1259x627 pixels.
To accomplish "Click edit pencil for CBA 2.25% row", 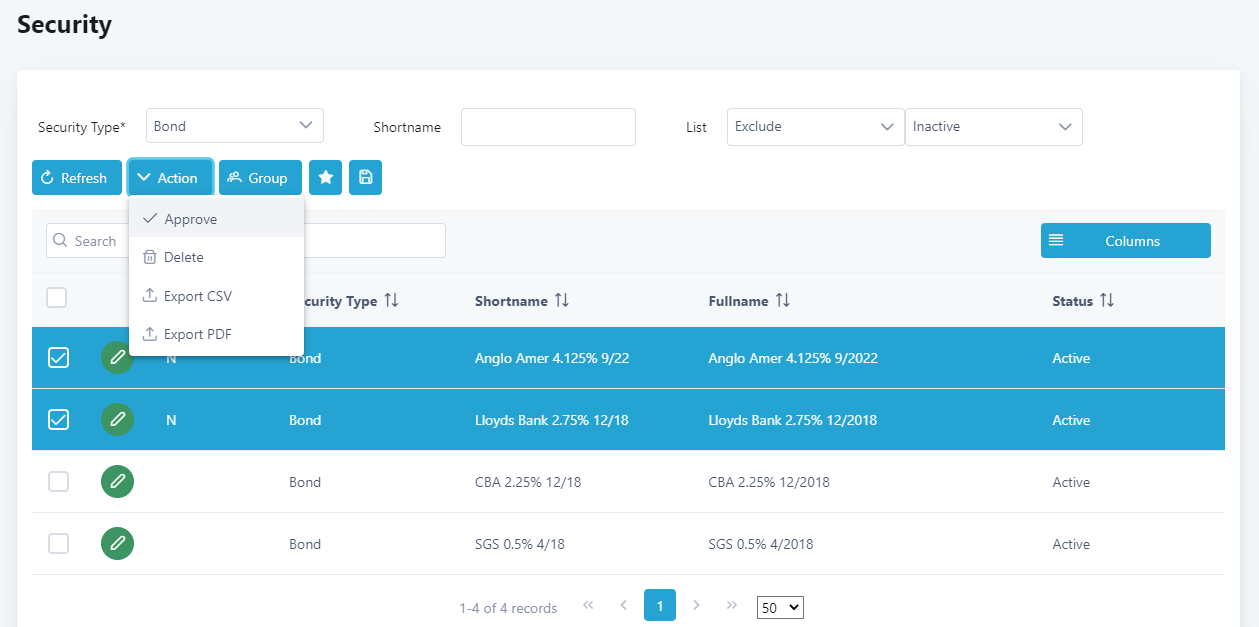I will (x=117, y=482).
